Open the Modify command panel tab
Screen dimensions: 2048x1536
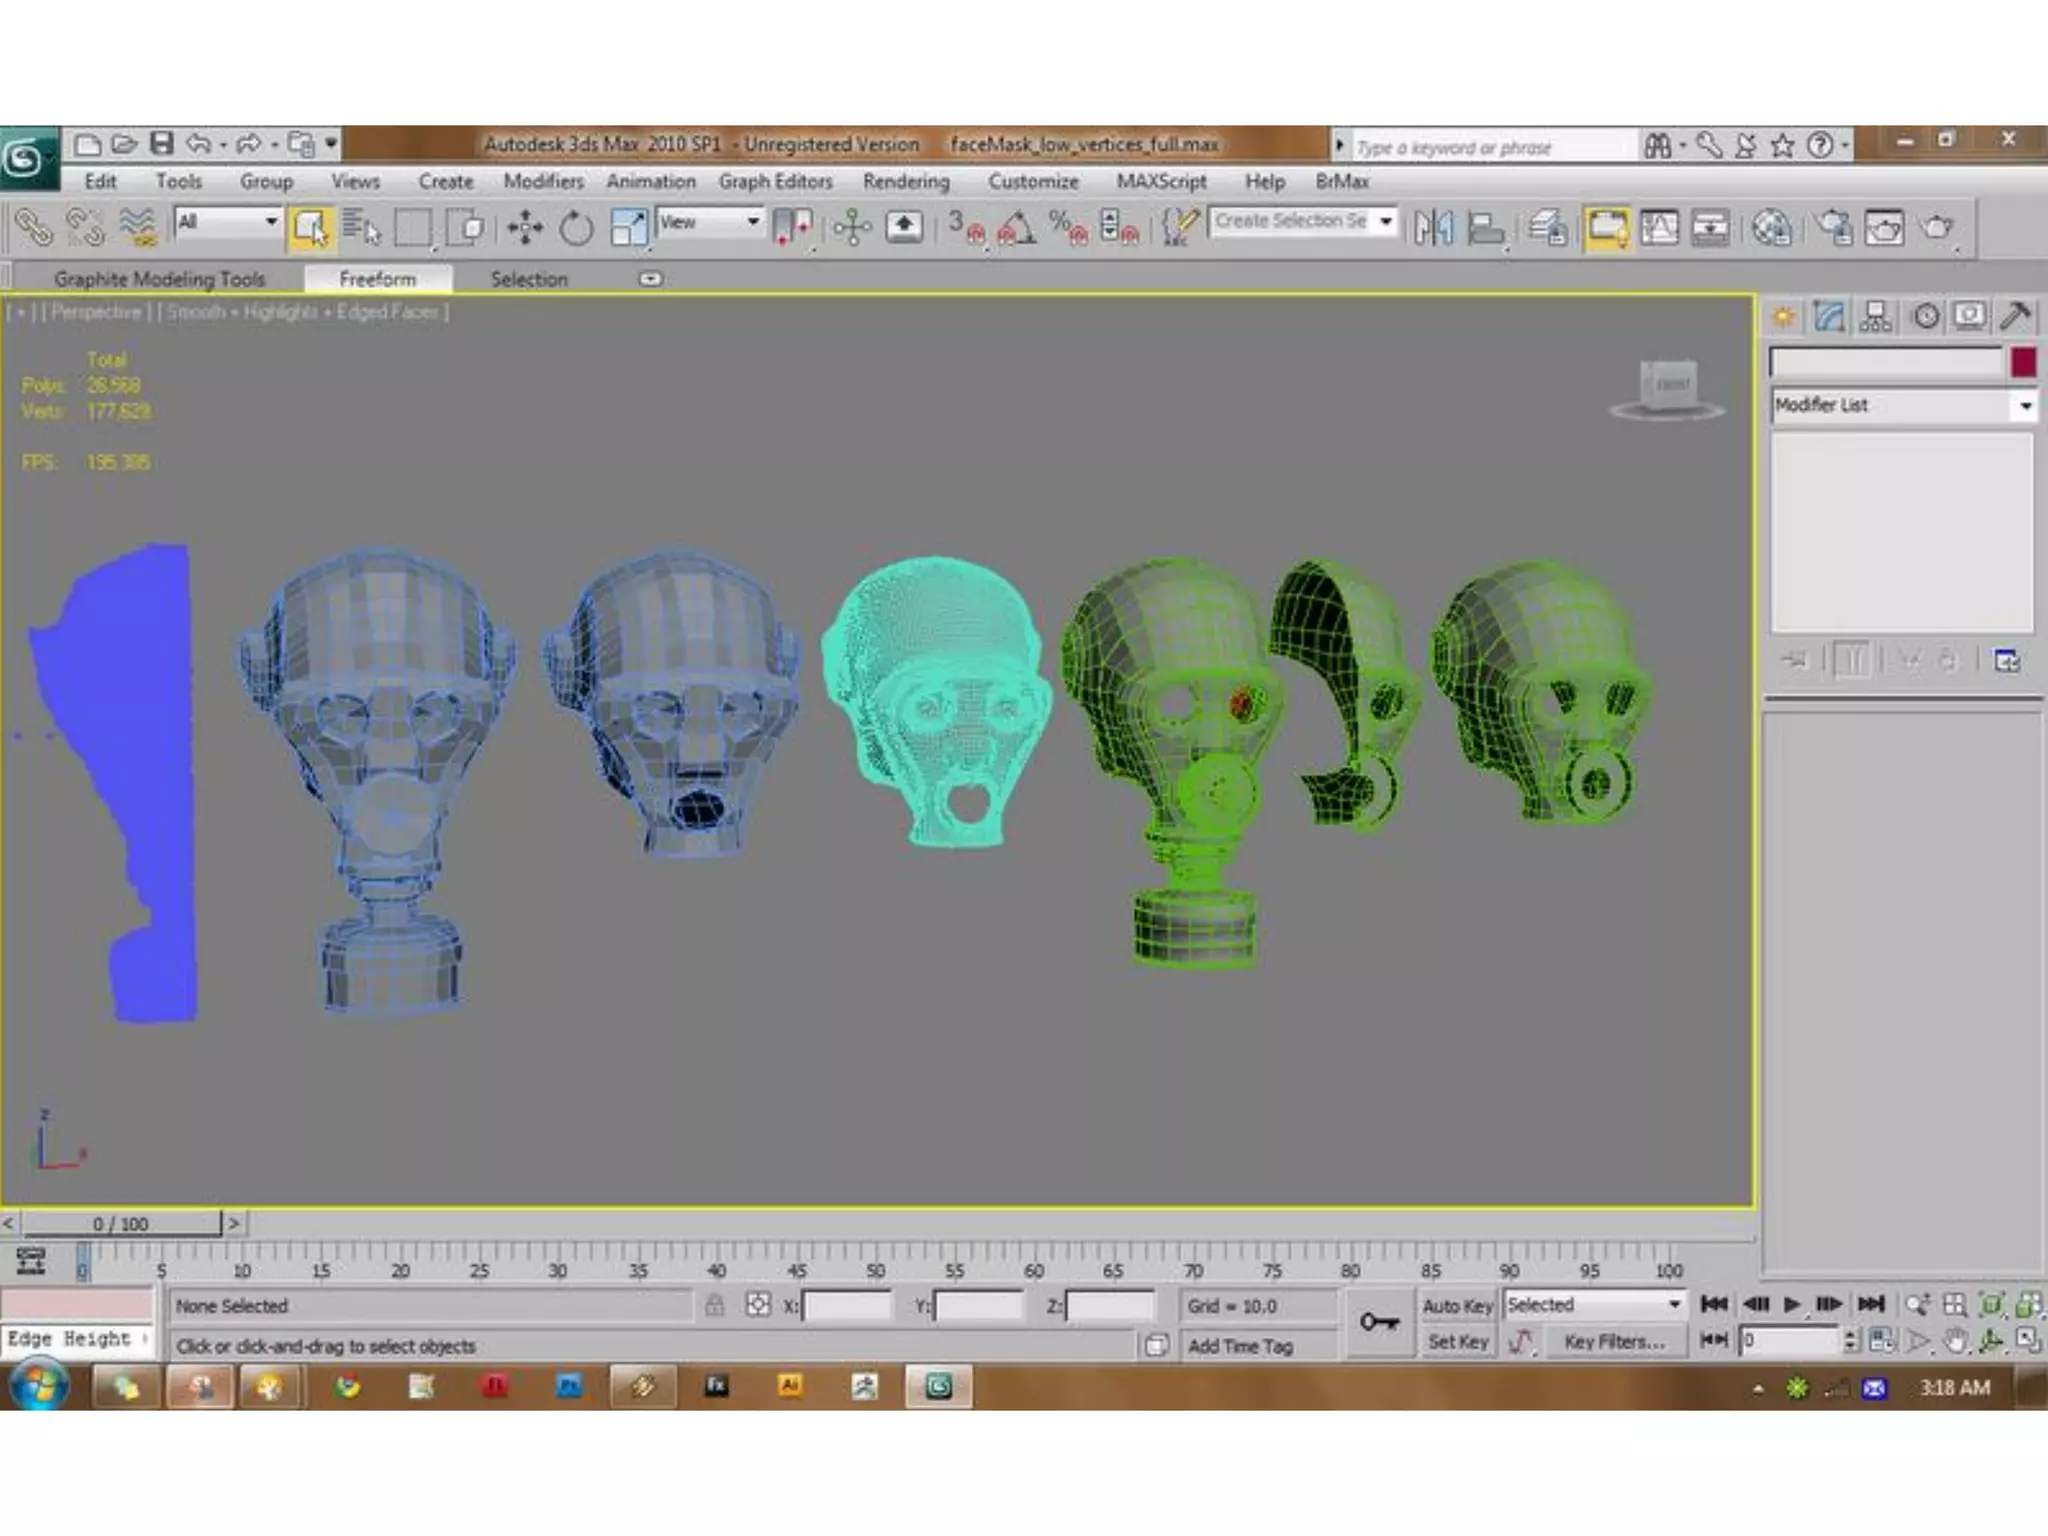(x=1829, y=317)
